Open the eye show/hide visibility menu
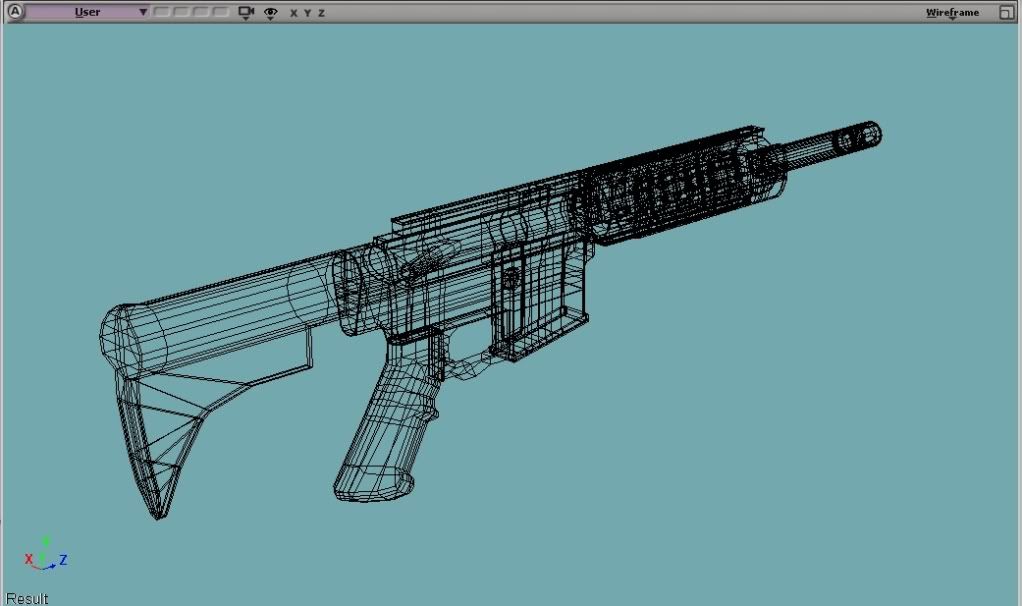Viewport: 1022px width, 606px height. pos(270,13)
